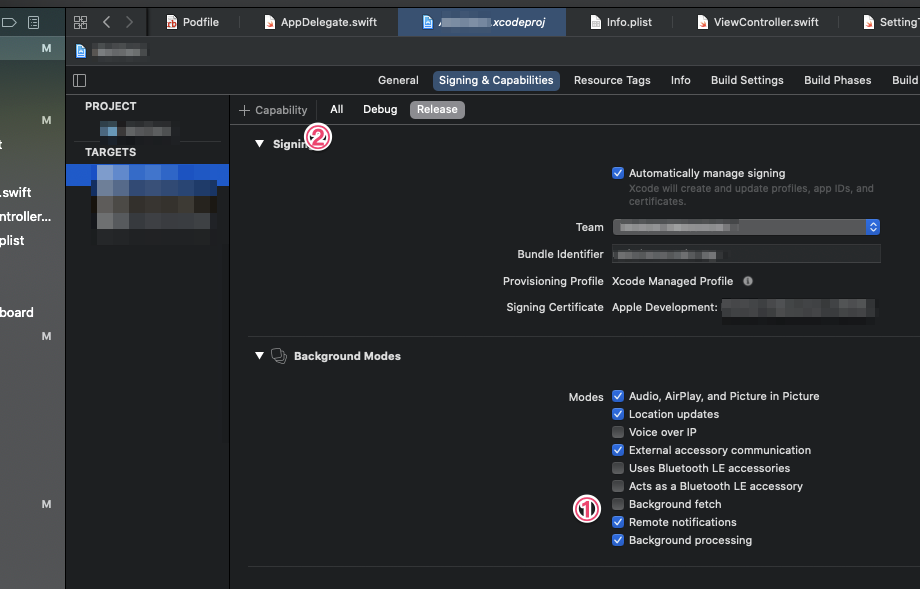Enable Voice over IP mode
Screen dimensions: 920x589
tap(618, 432)
